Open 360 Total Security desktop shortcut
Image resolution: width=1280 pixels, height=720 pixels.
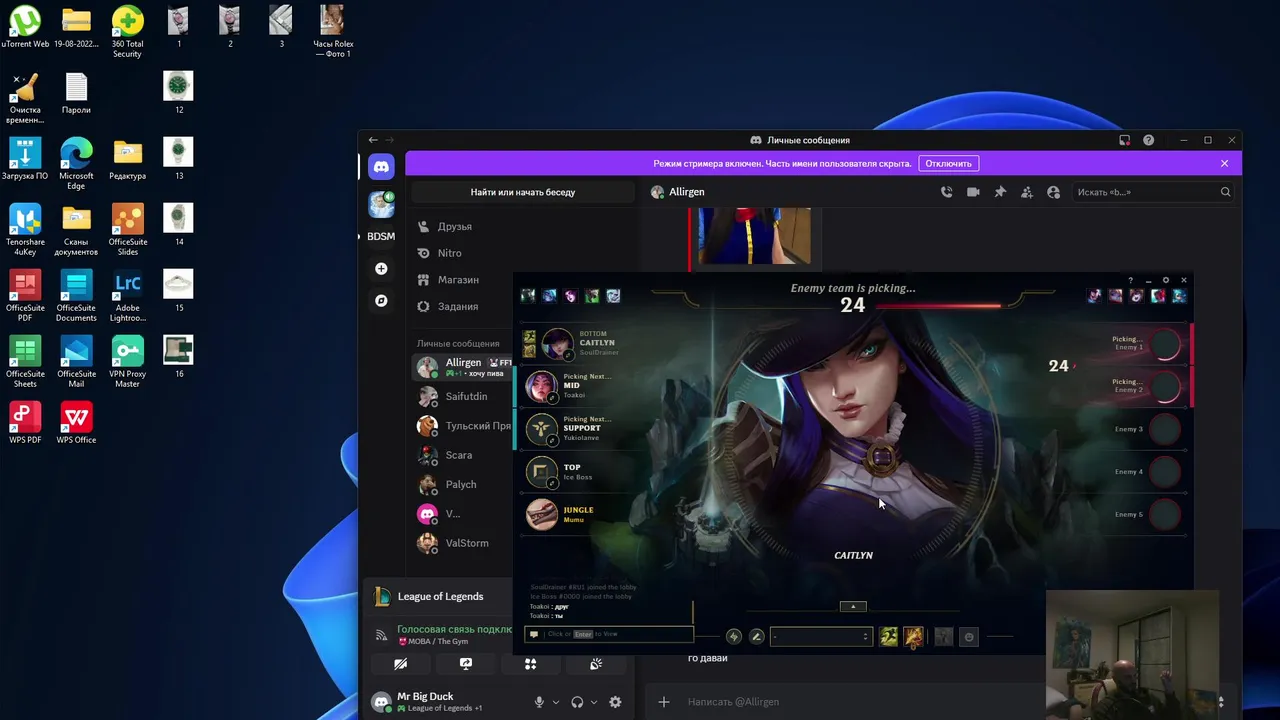127,32
